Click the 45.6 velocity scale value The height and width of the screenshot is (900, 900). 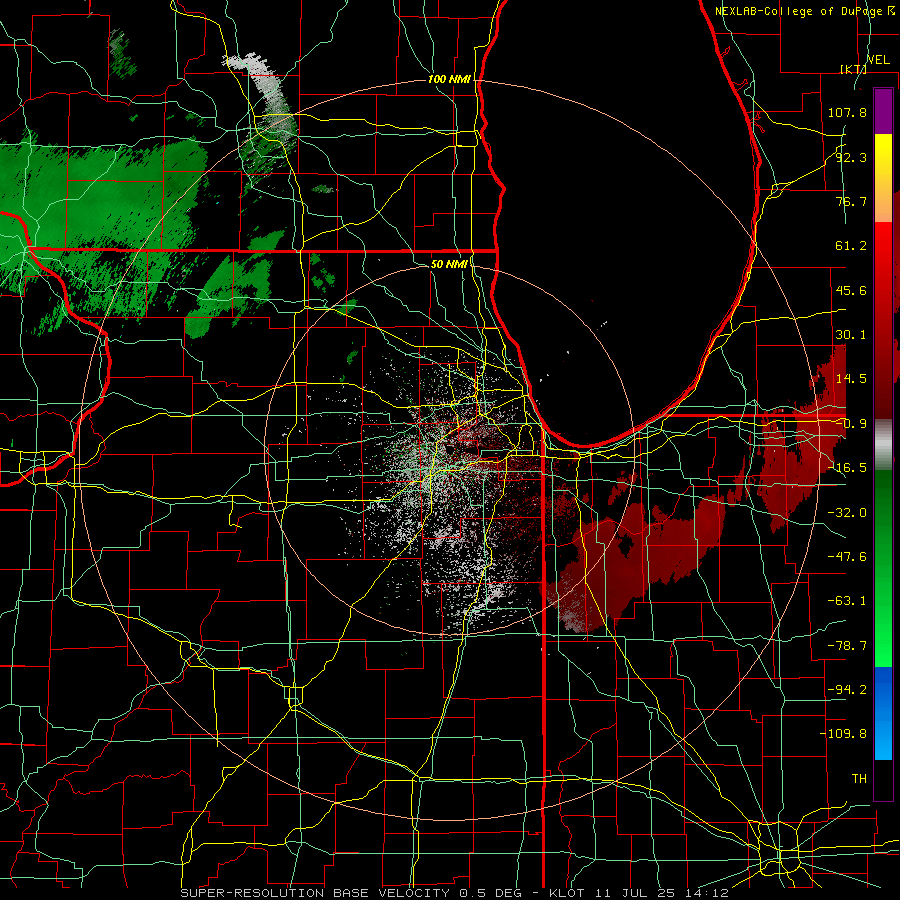tap(851, 290)
